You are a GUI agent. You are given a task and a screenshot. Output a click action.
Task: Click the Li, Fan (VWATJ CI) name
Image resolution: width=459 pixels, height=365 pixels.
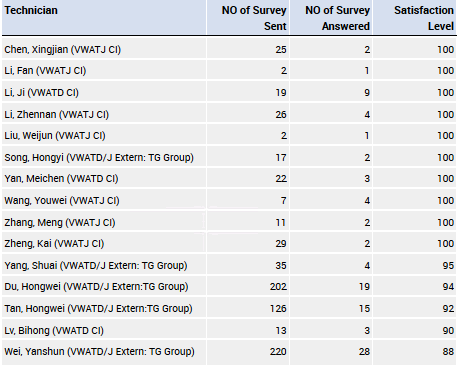point(45,71)
